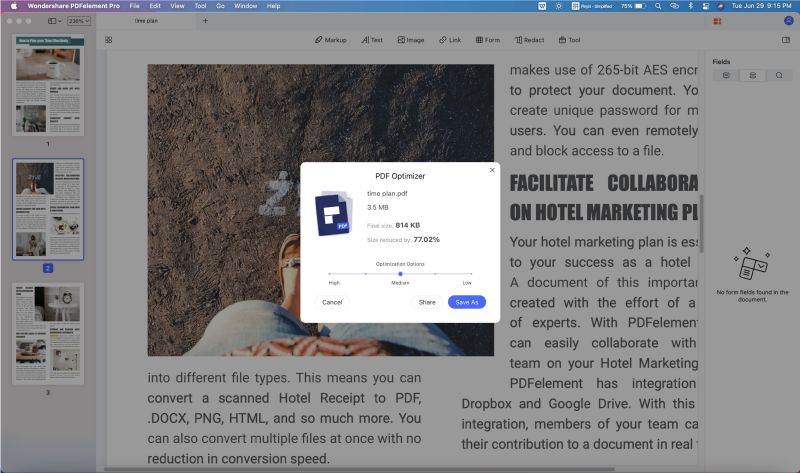
Task: Toggle the right properties panel icon
Action: [786, 40]
